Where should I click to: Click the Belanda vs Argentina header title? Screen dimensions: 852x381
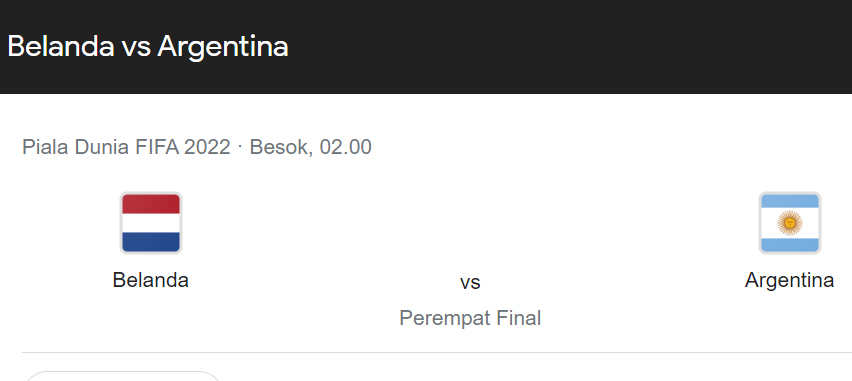(147, 47)
